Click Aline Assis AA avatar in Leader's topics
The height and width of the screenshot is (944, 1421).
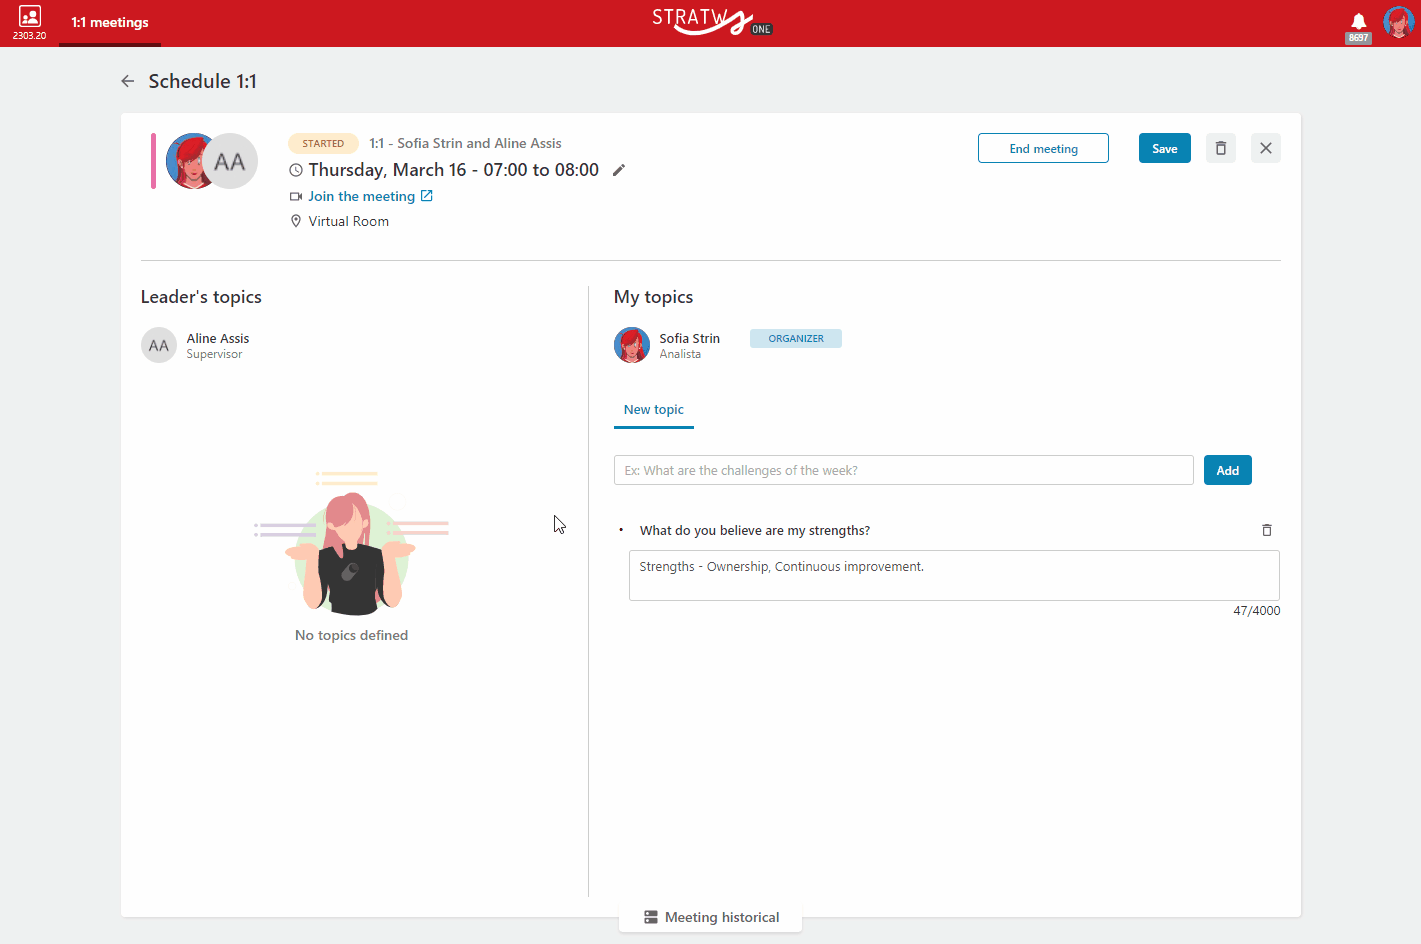pyautogui.click(x=159, y=345)
